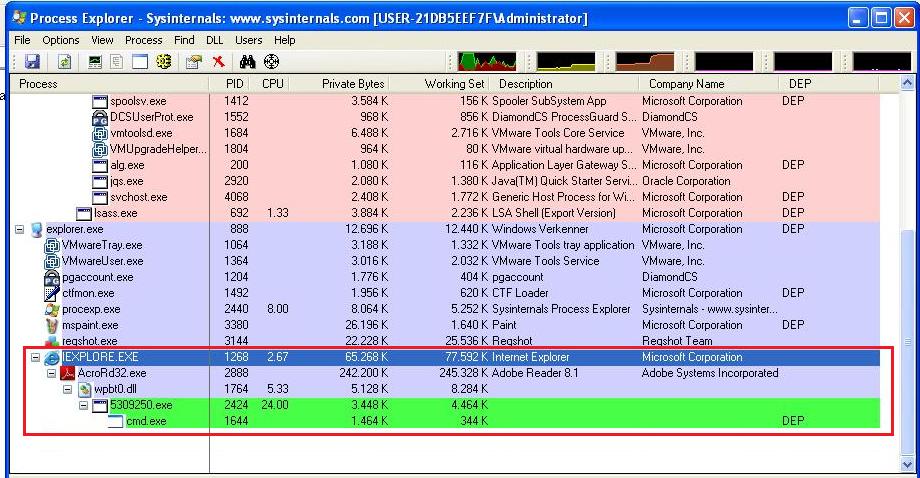The width and height of the screenshot is (920, 478).
Task: Open the System Information graph icon
Action: 95,62
